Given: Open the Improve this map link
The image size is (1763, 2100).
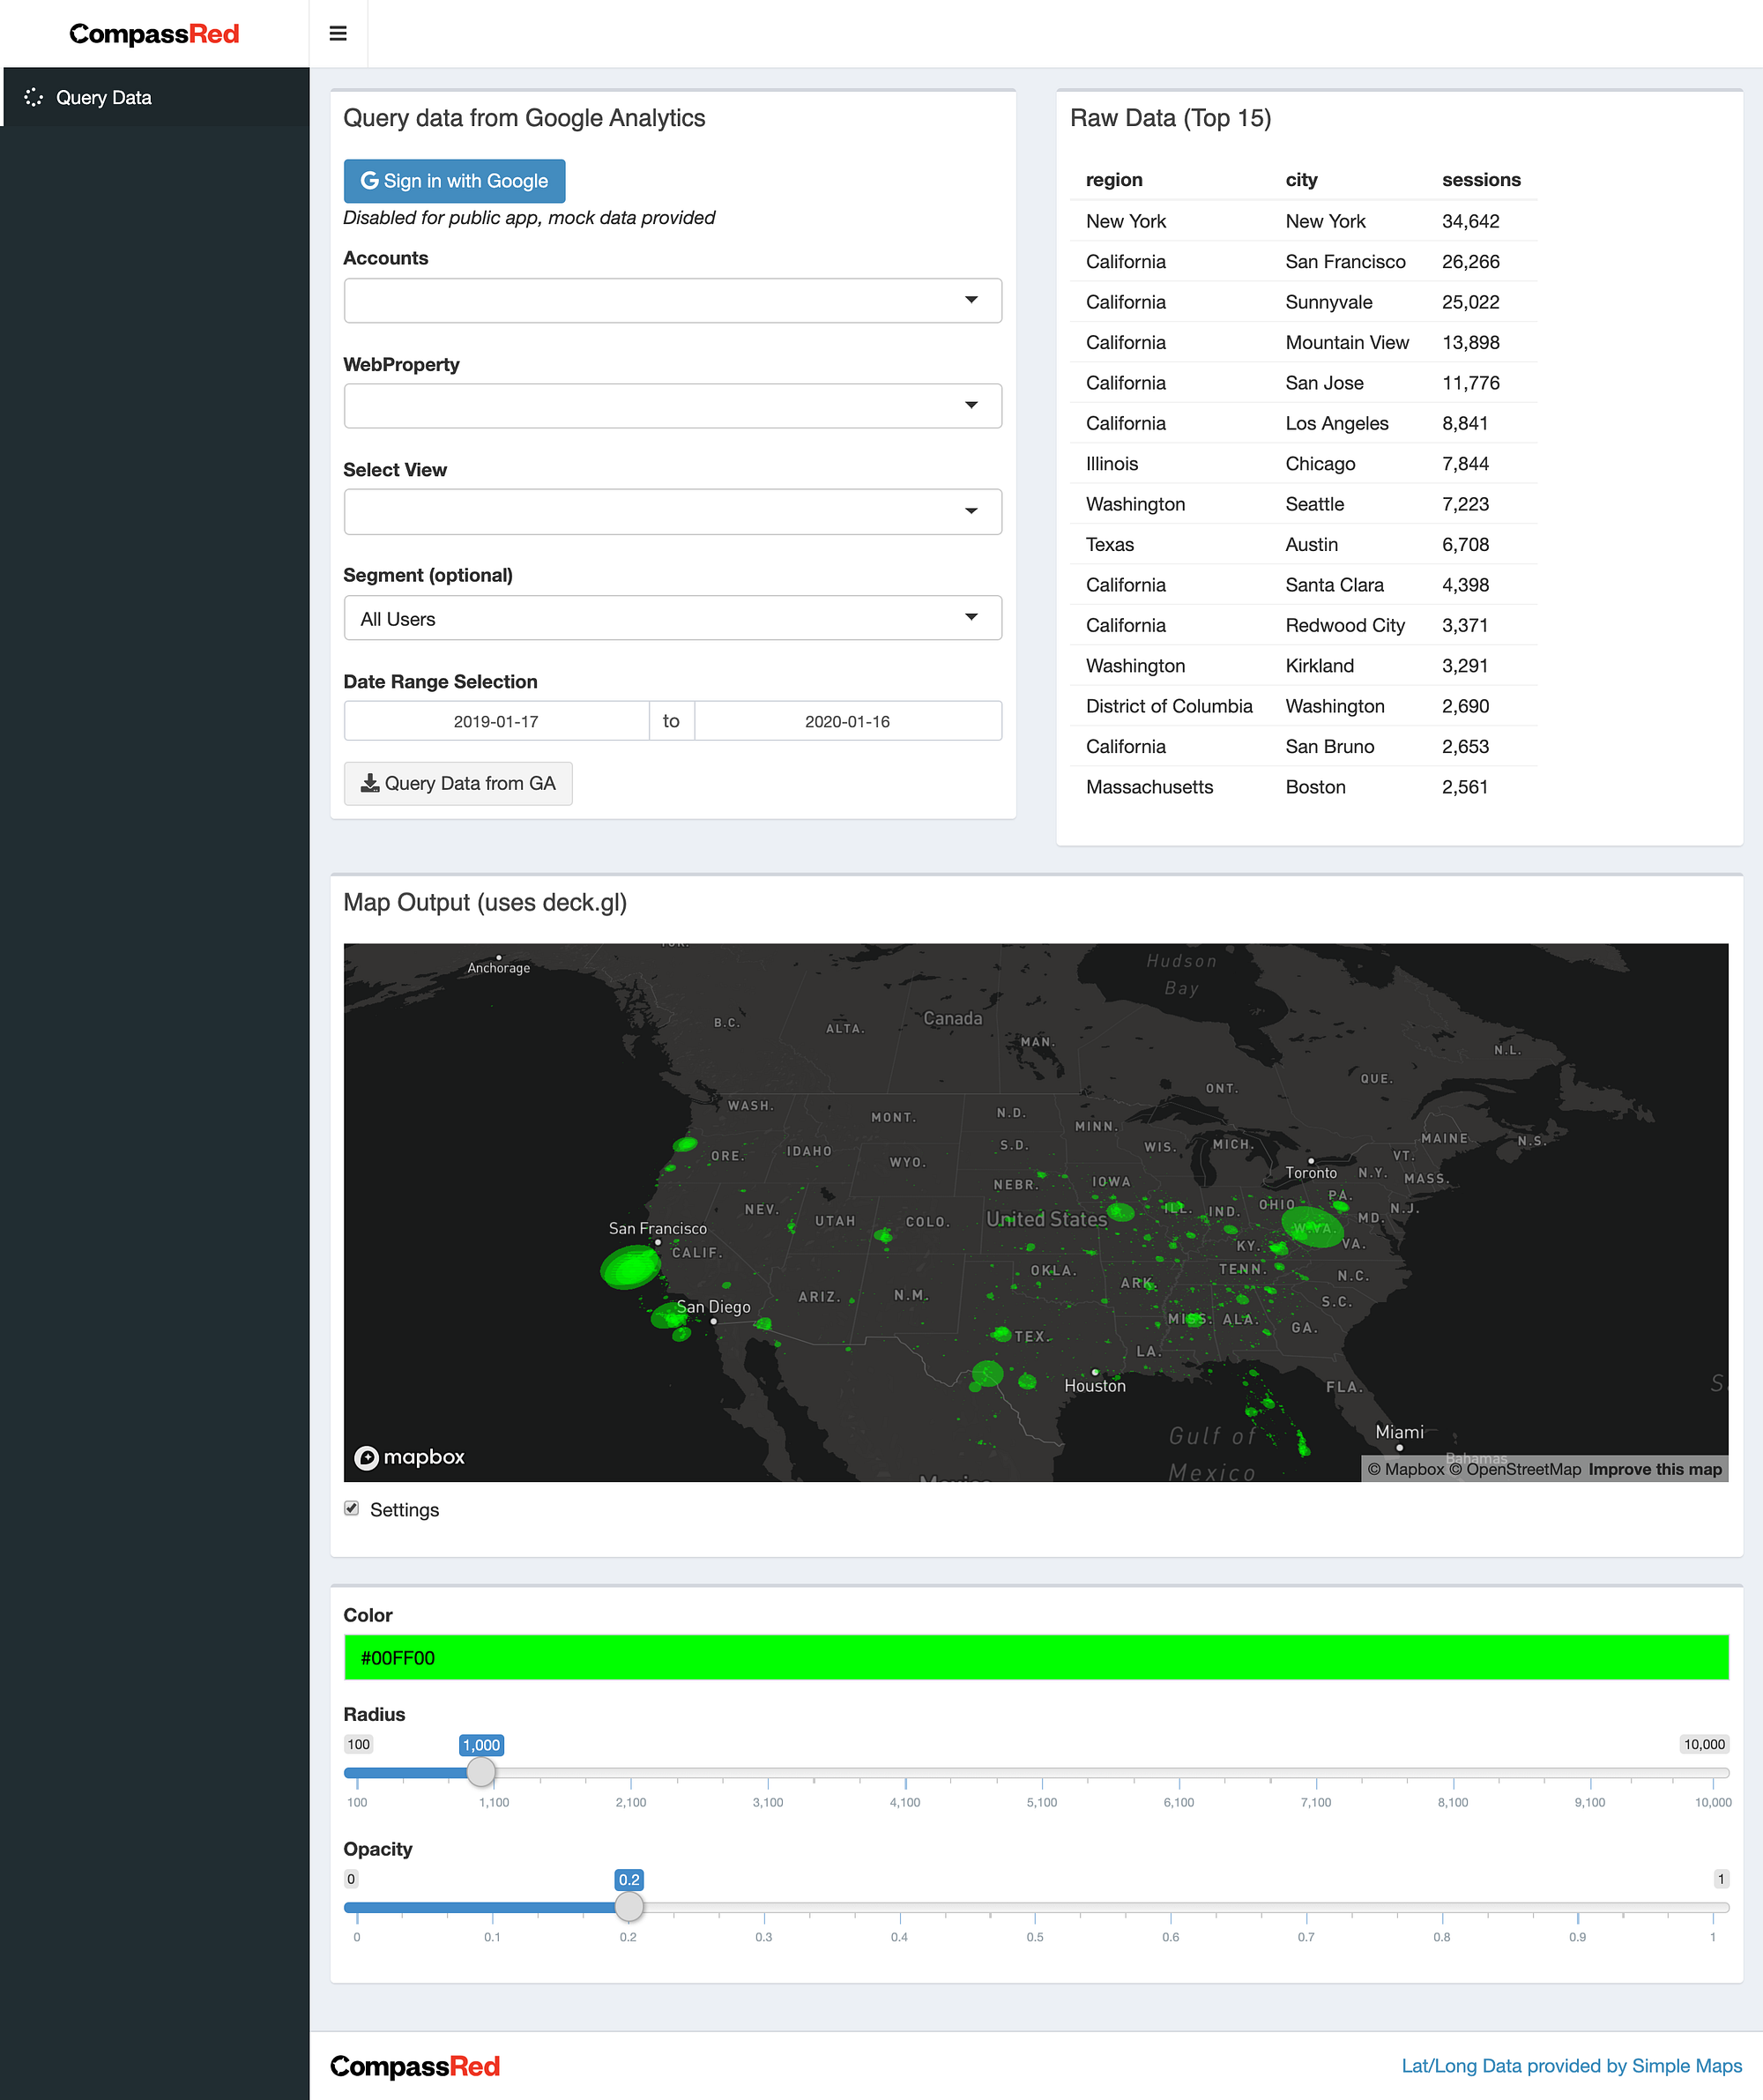Looking at the screenshot, I should click(x=1655, y=1469).
